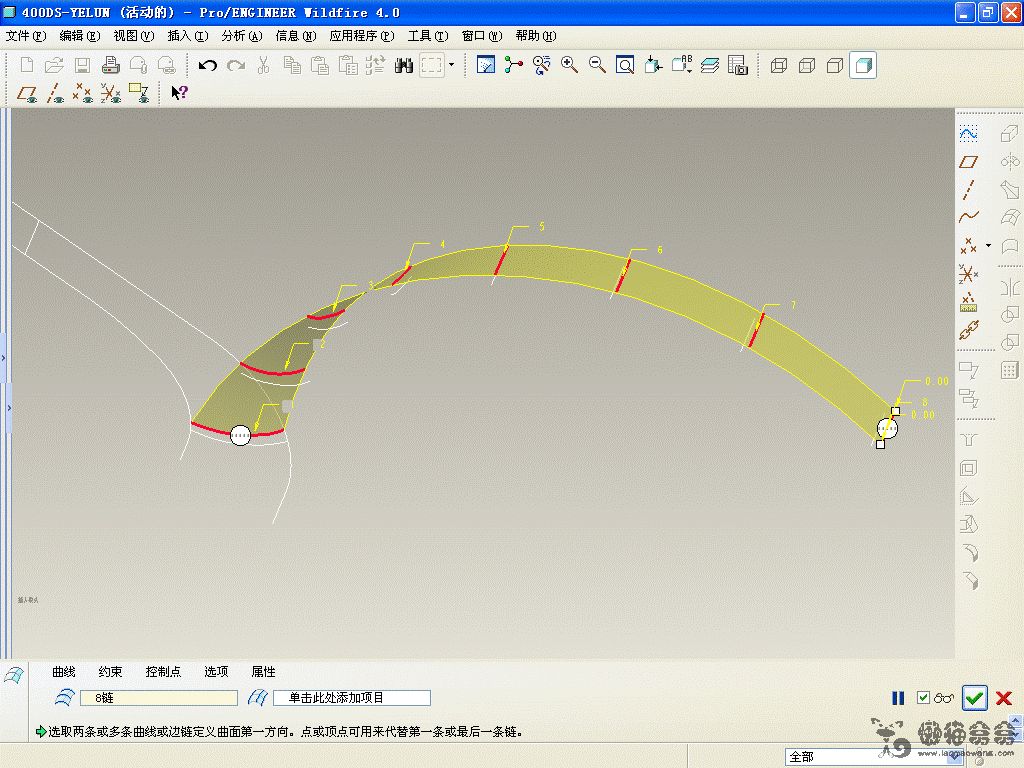
Task: Open the 信息 menu
Action: pyautogui.click(x=296, y=36)
